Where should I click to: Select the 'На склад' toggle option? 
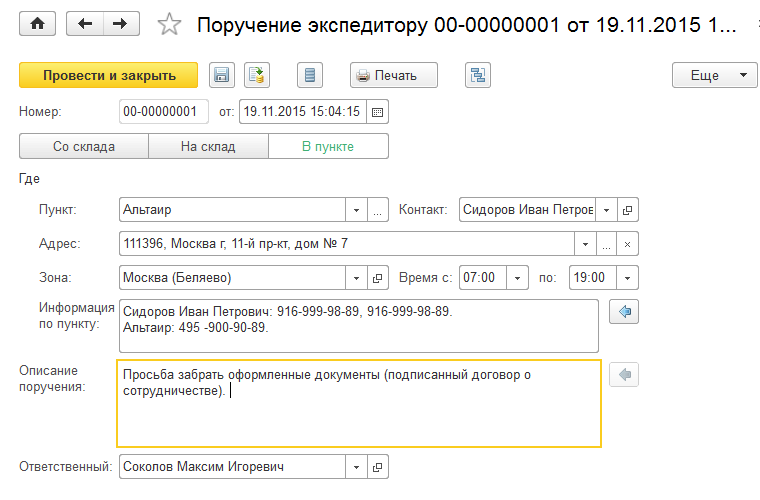pos(208,147)
